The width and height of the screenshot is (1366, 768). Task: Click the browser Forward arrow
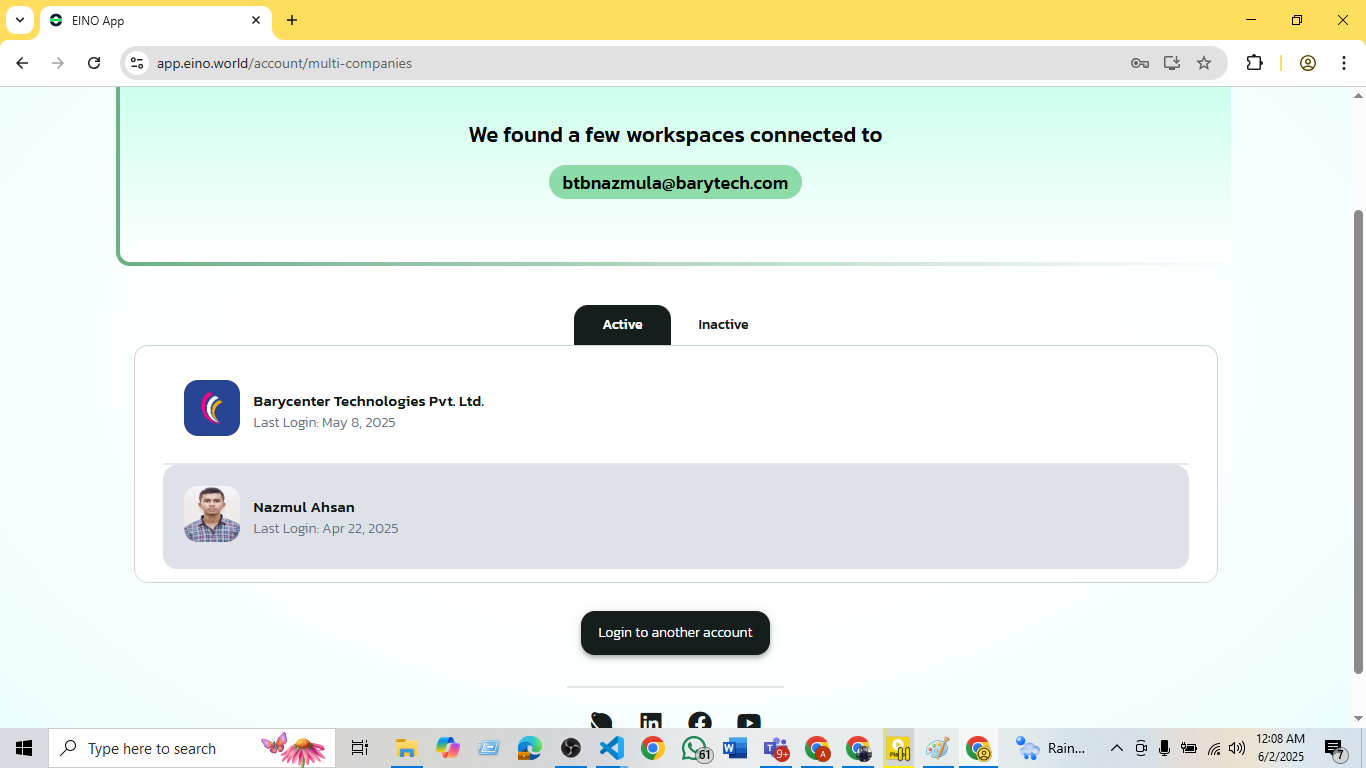[58, 63]
